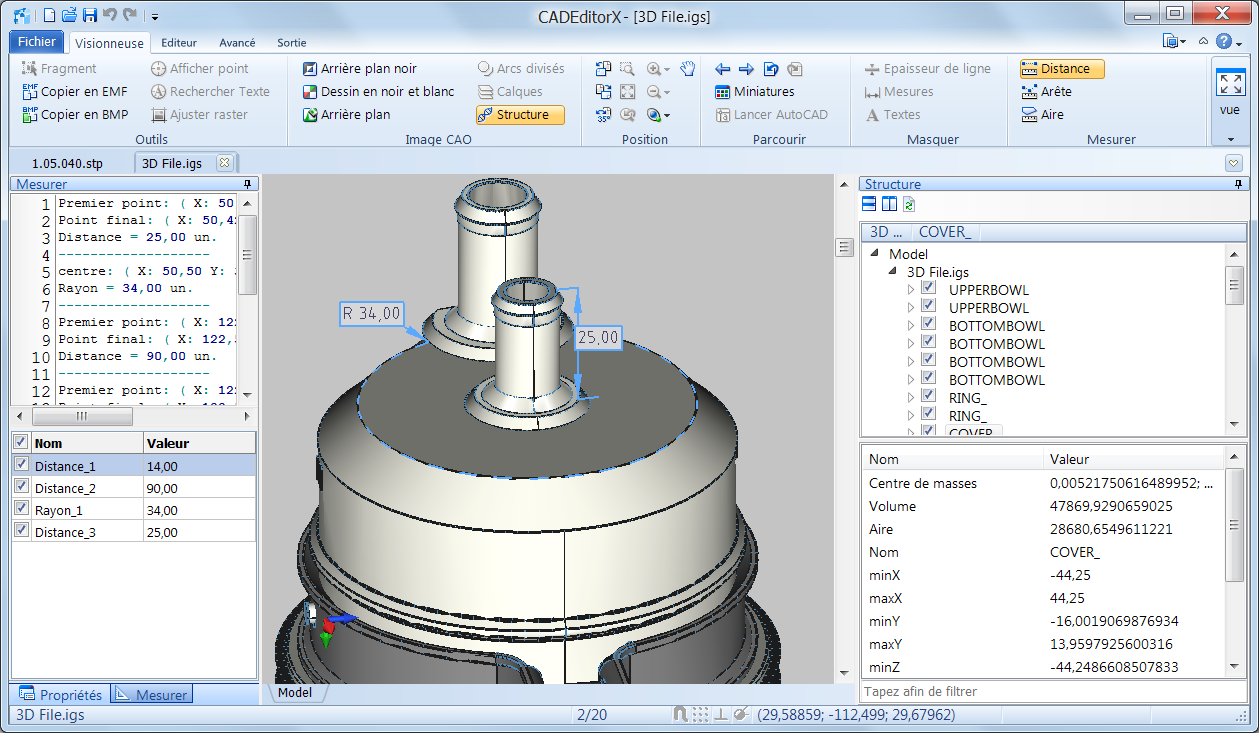Collapse the 3D File.igs tree node
This screenshot has width=1259, height=733.
tap(893, 272)
